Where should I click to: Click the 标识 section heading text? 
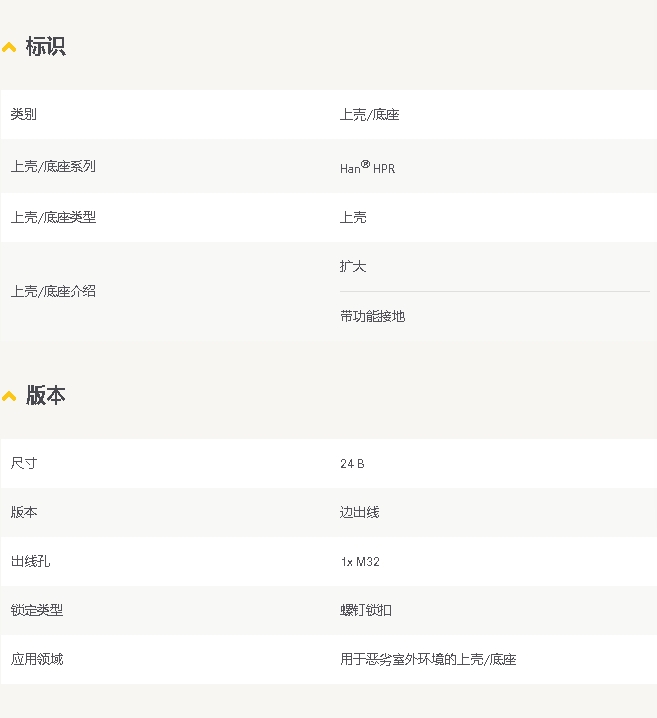point(45,46)
